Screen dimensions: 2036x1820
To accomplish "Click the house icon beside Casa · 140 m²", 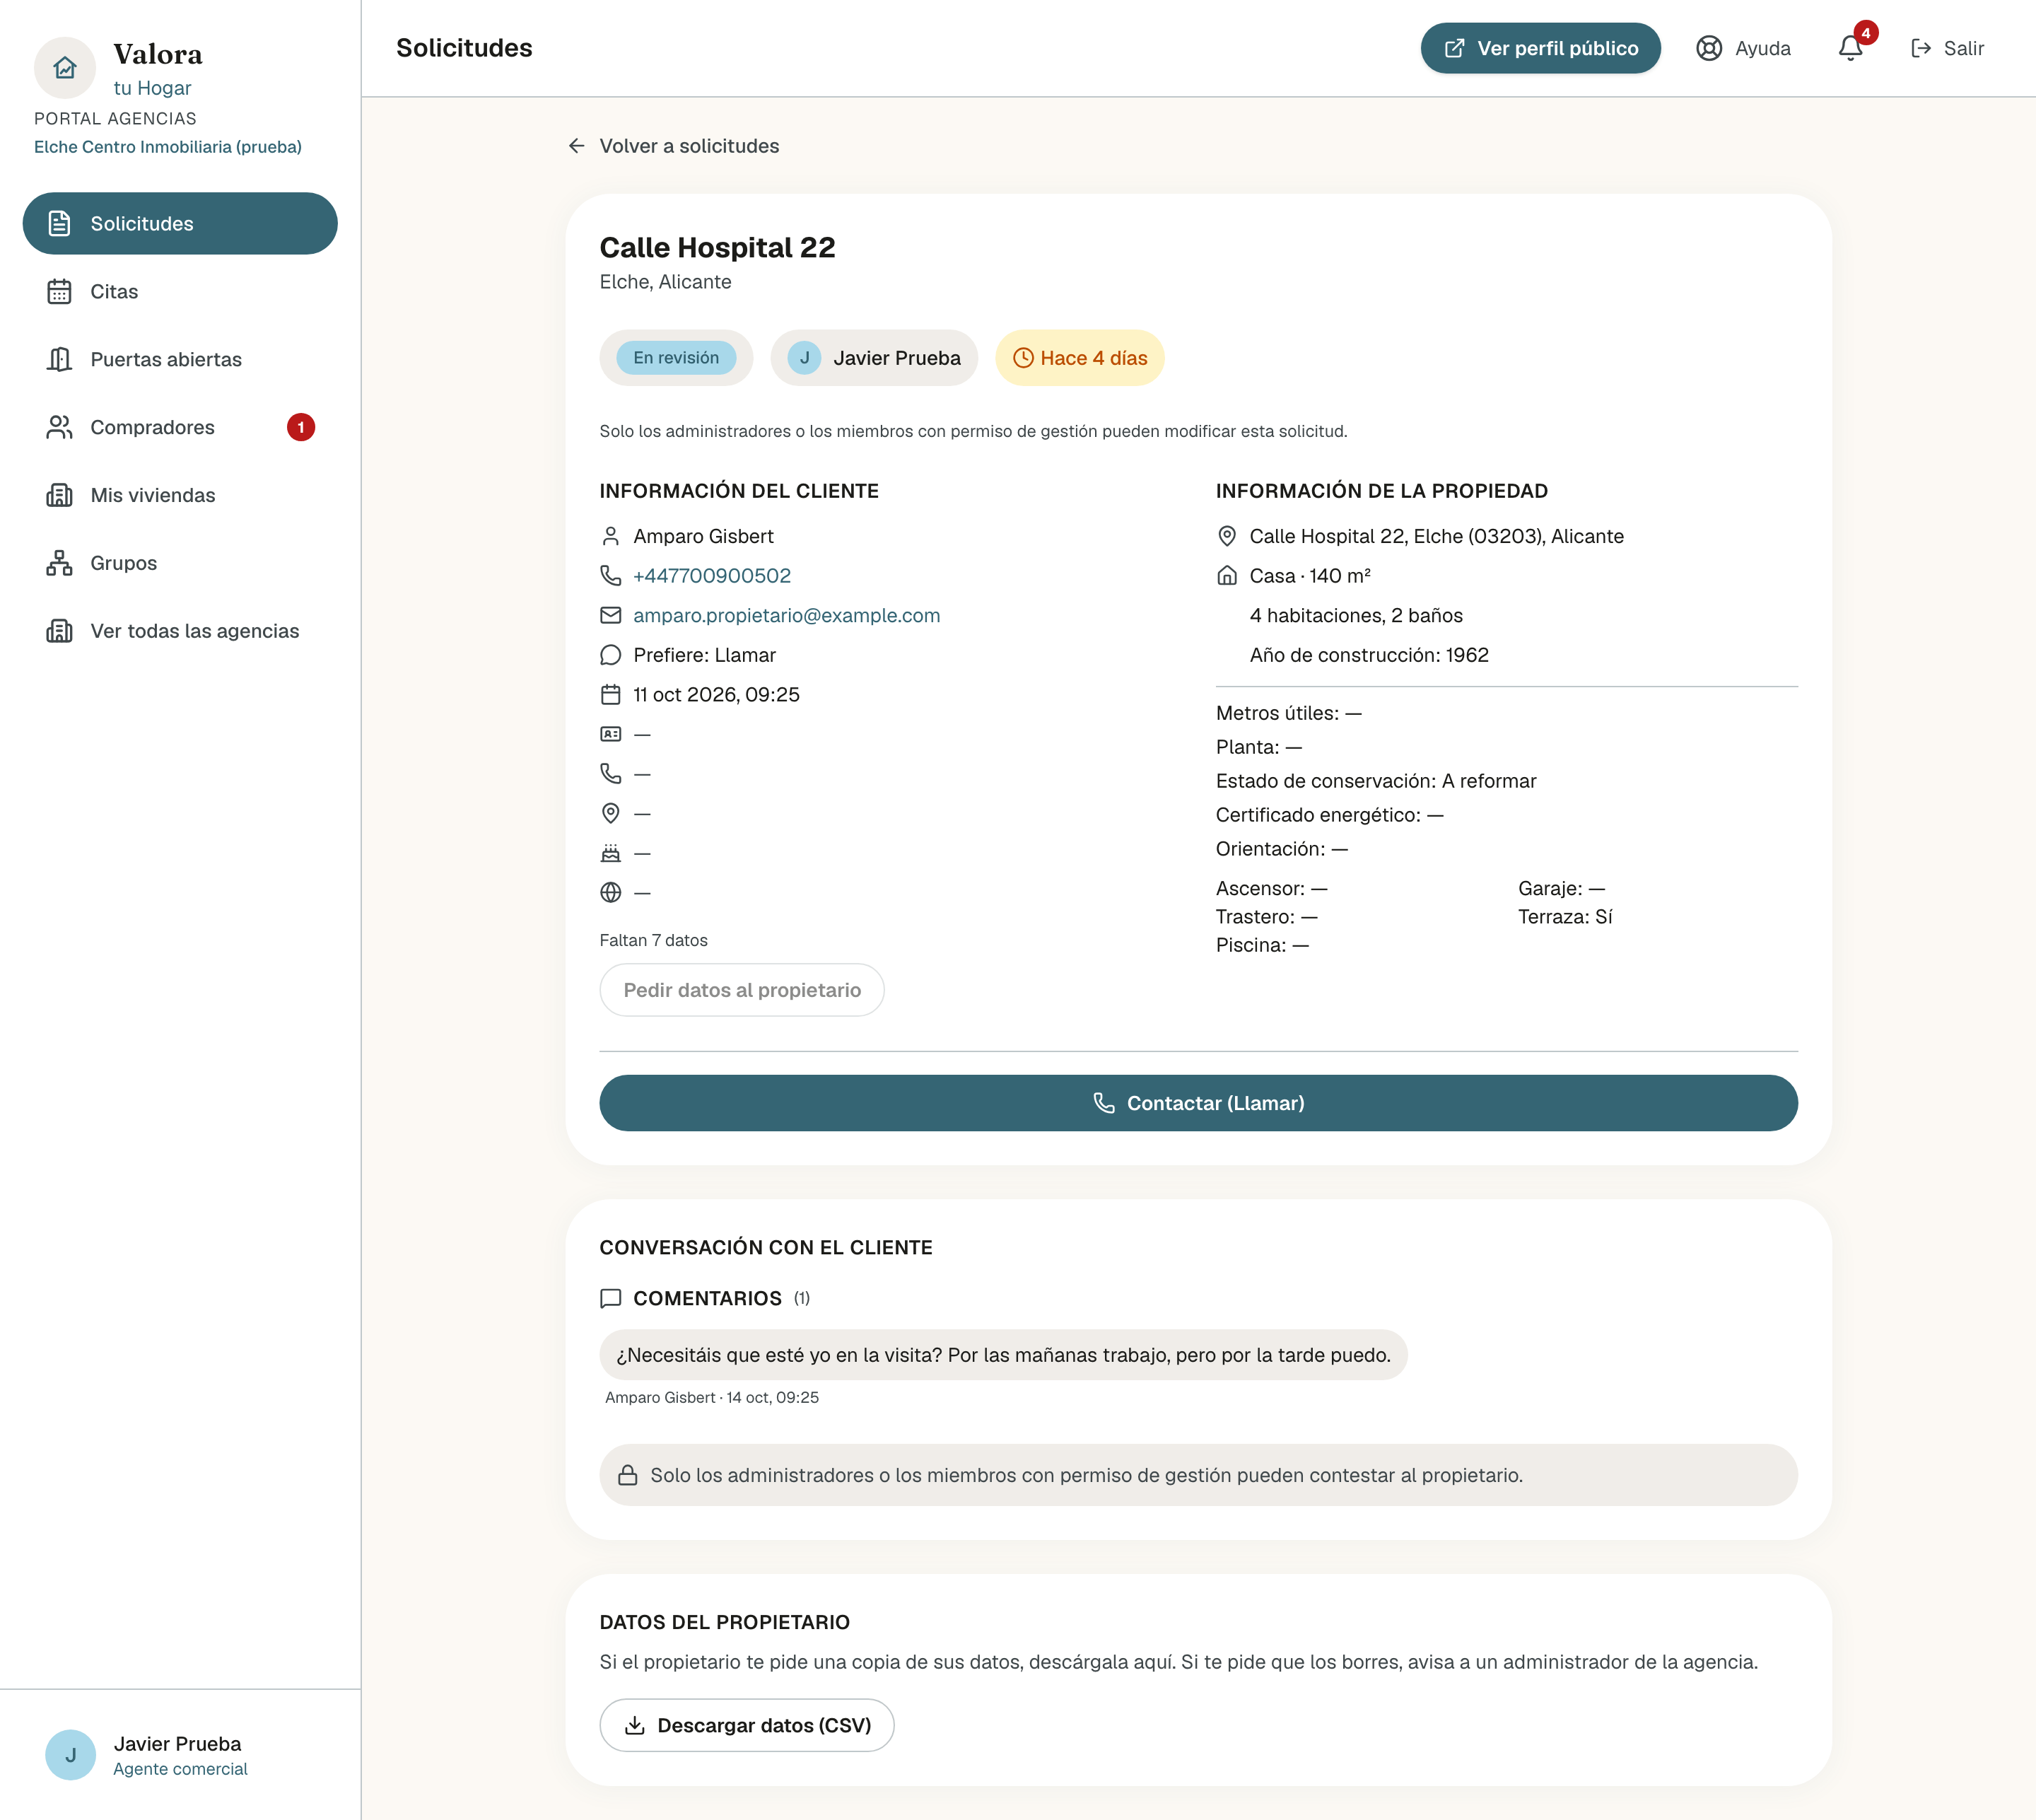I will [x=1227, y=576].
